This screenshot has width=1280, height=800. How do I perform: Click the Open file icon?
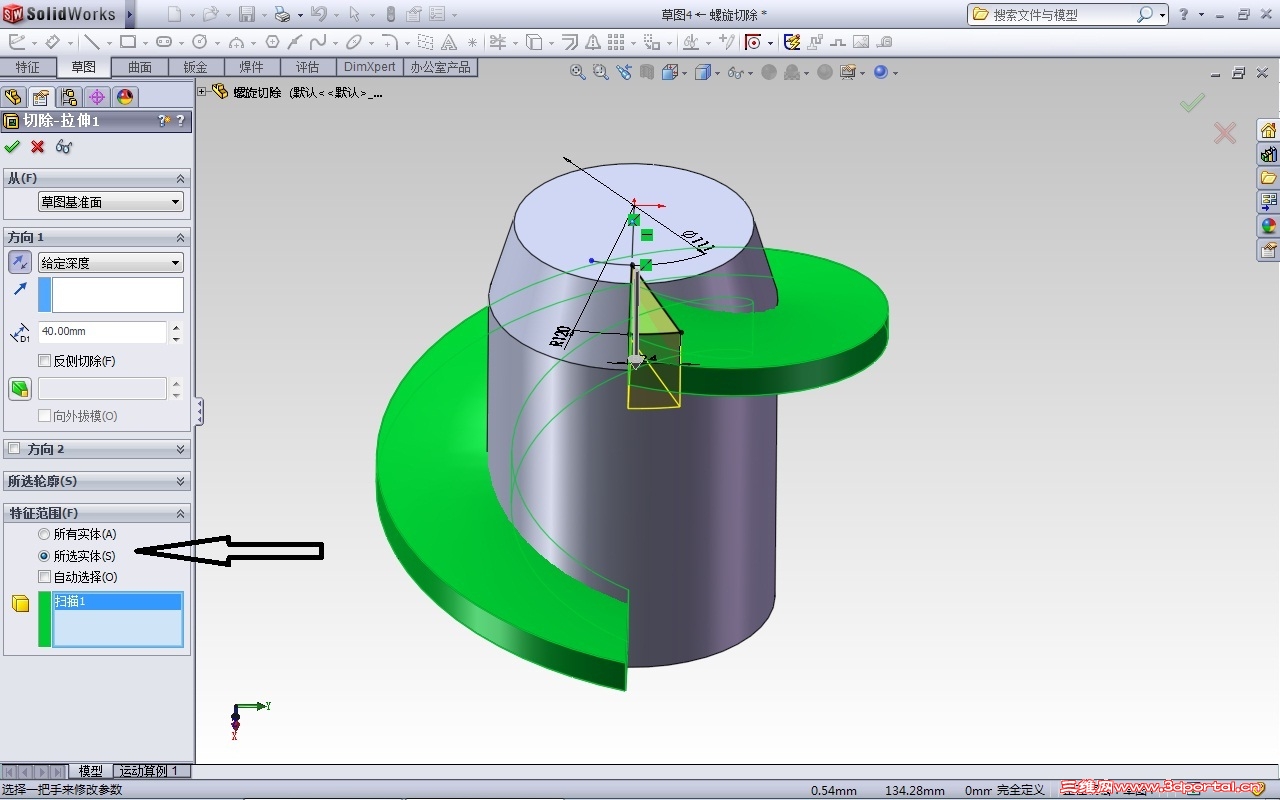pyautogui.click(x=210, y=14)
